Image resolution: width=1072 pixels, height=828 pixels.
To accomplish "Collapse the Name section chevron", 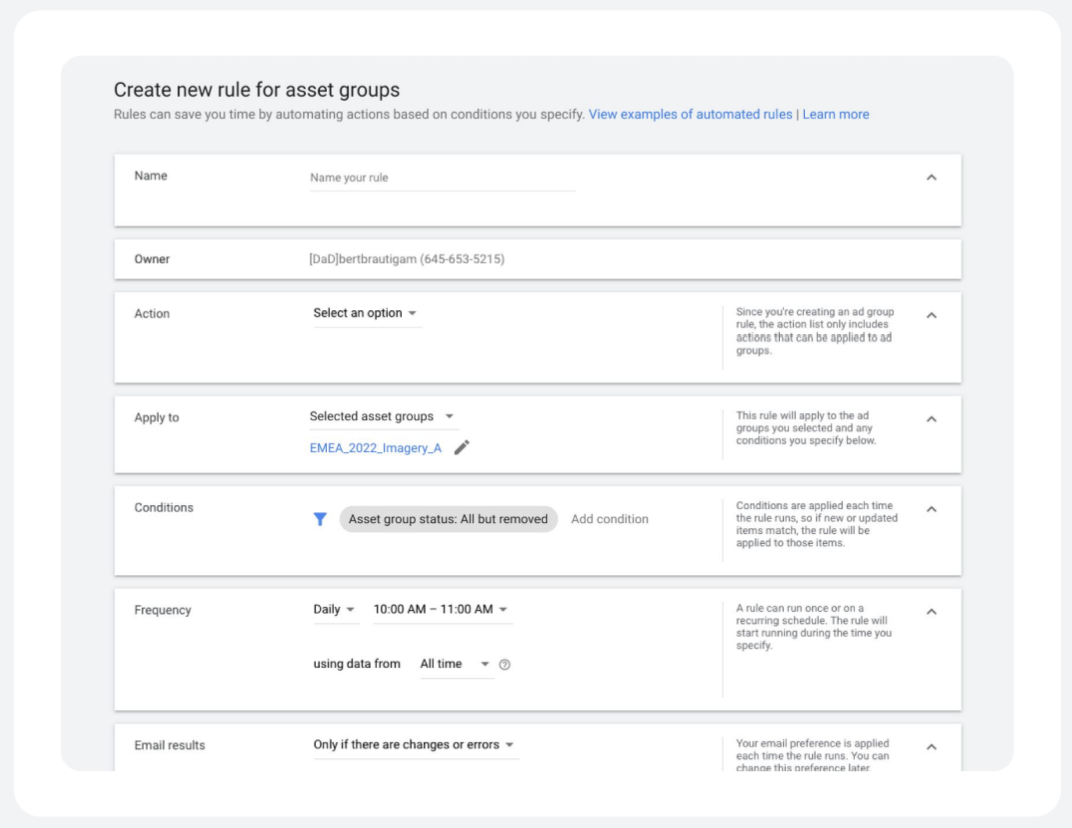I will coord(931,177).
